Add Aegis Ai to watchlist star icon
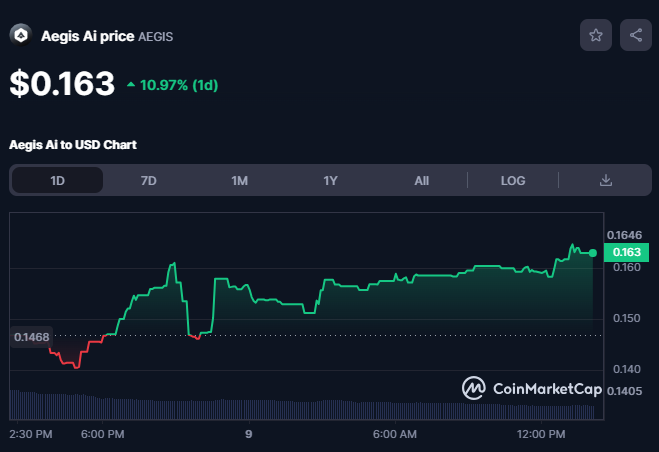 click(x=596, y=35)
